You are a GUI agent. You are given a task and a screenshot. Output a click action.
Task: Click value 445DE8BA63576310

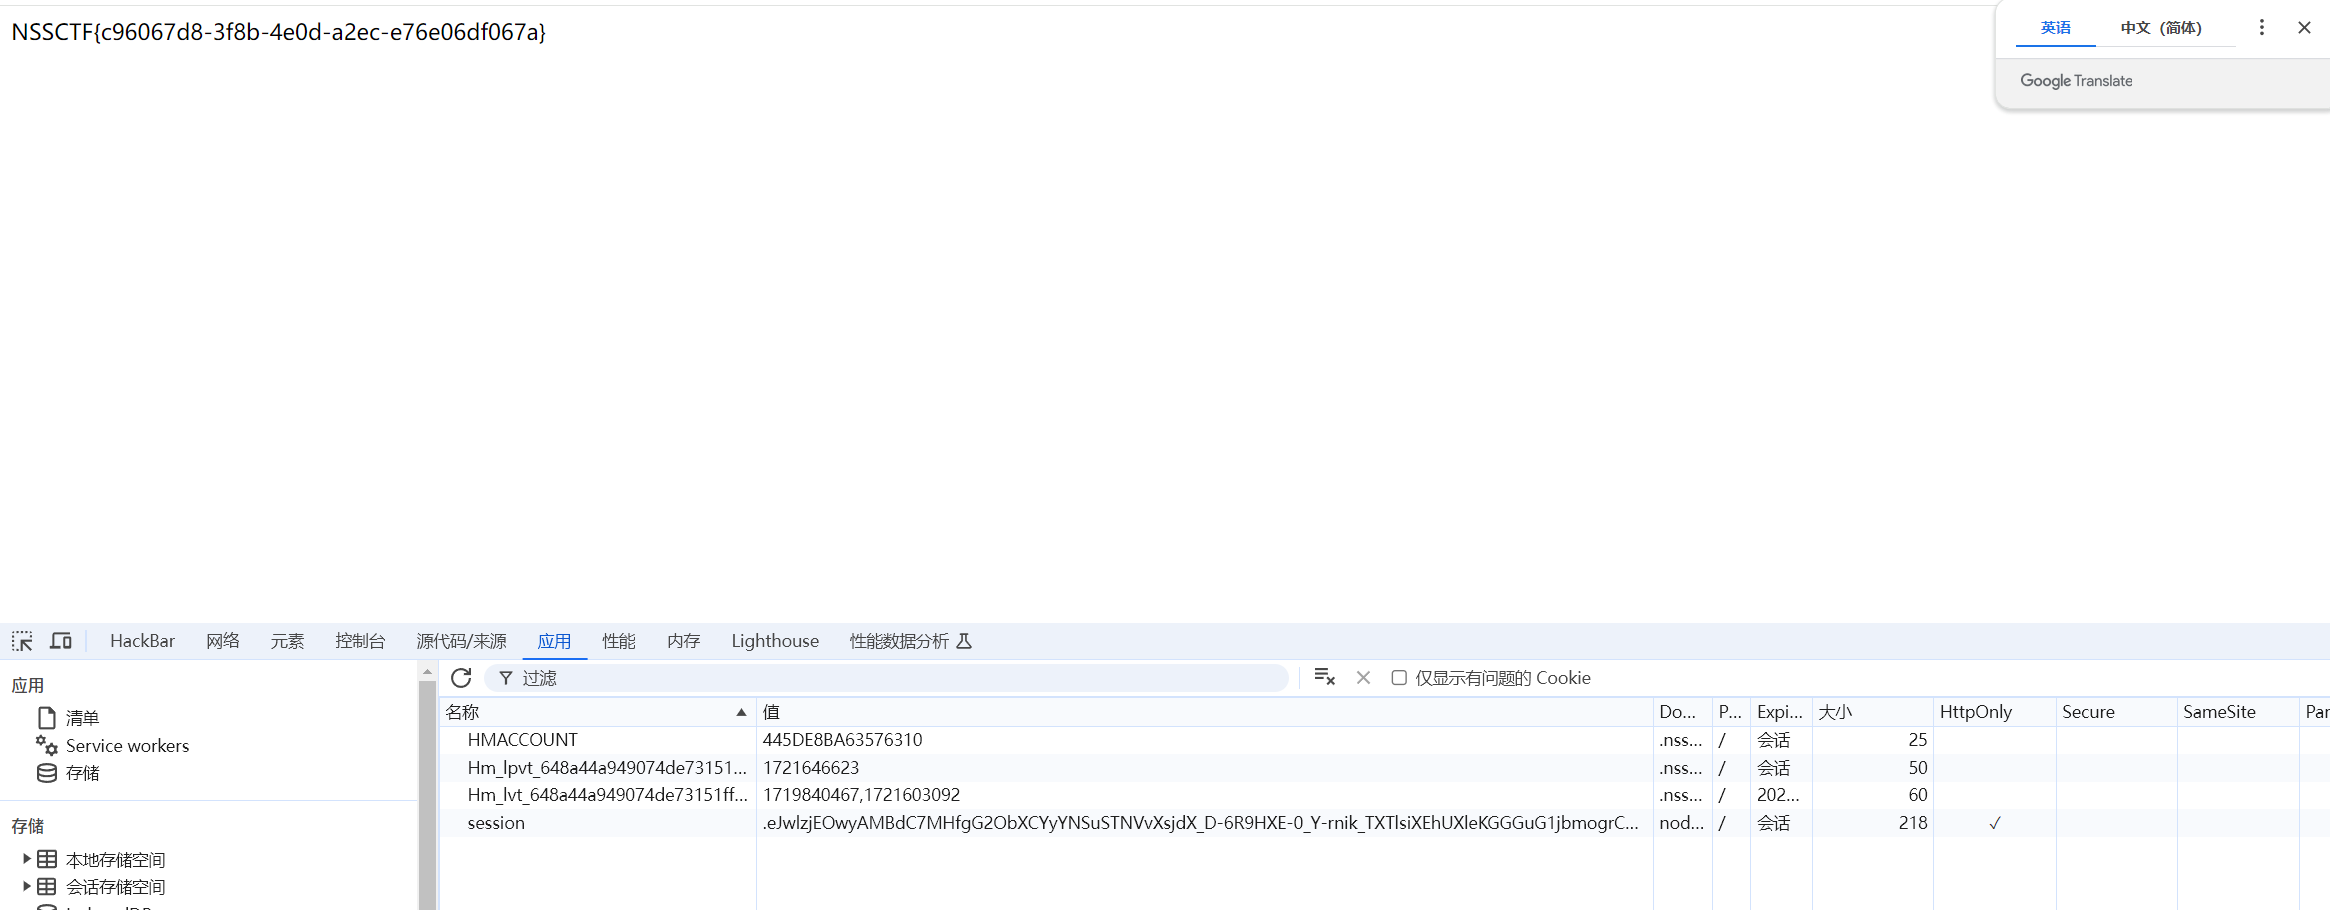842,740
